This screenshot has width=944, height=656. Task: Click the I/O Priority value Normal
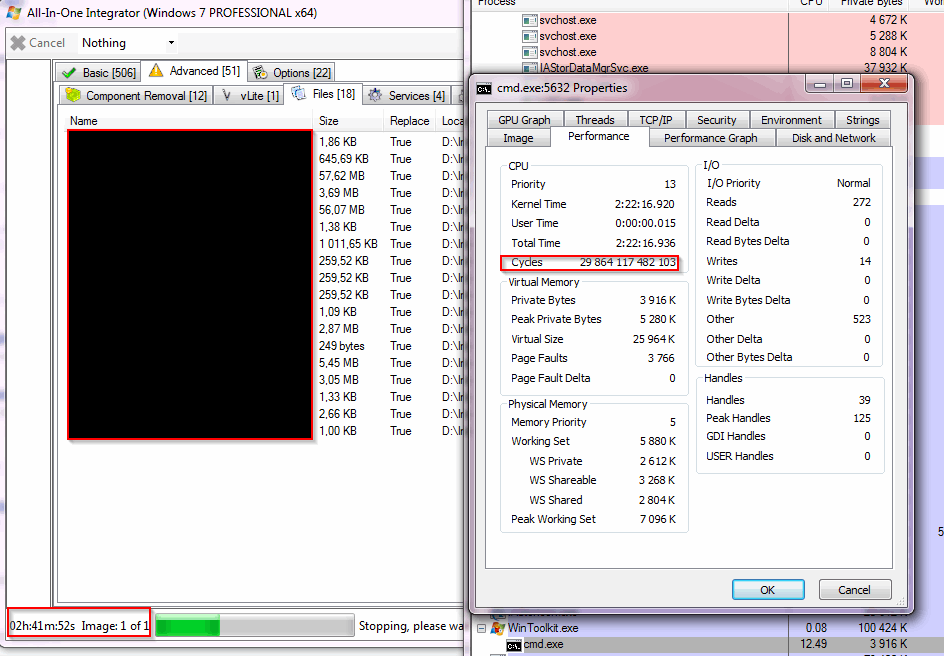pyautogui.click(x=853, y=183)
